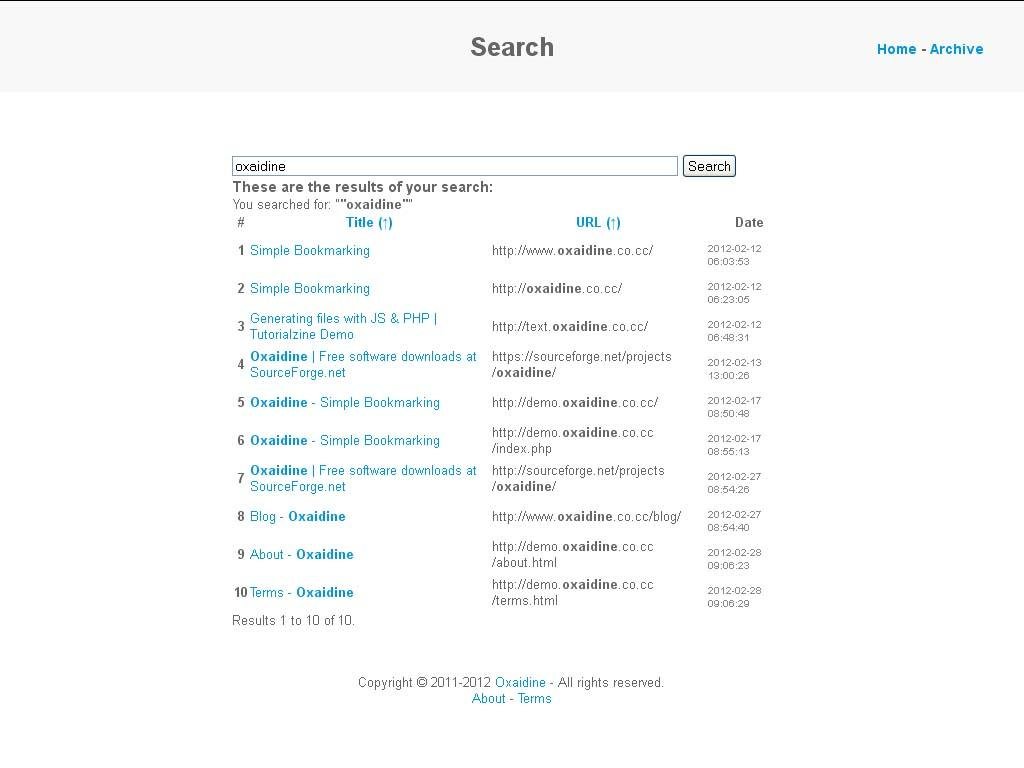Screen dimensions: 1024x768
Task: Open Terms in the footer
Action: pos(534,698)
